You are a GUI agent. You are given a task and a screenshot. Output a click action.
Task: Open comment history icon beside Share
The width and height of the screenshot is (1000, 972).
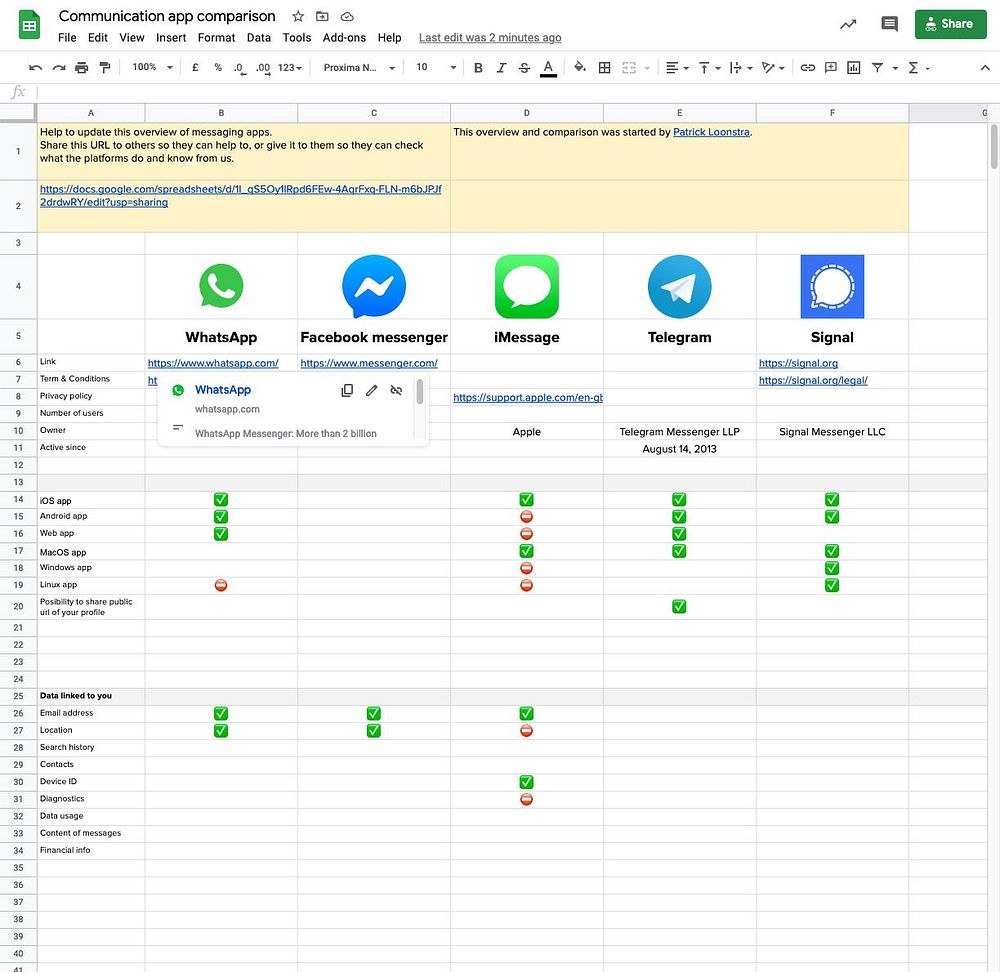[888, 24]
